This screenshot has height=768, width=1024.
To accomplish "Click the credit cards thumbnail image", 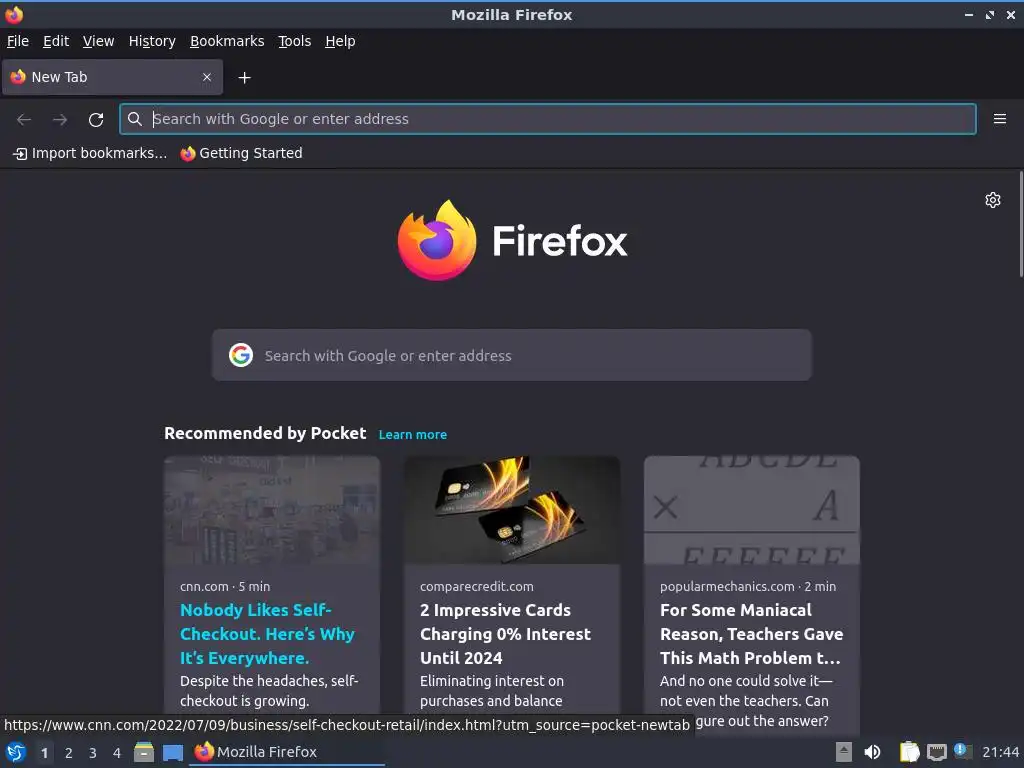I will click(512, 510).
